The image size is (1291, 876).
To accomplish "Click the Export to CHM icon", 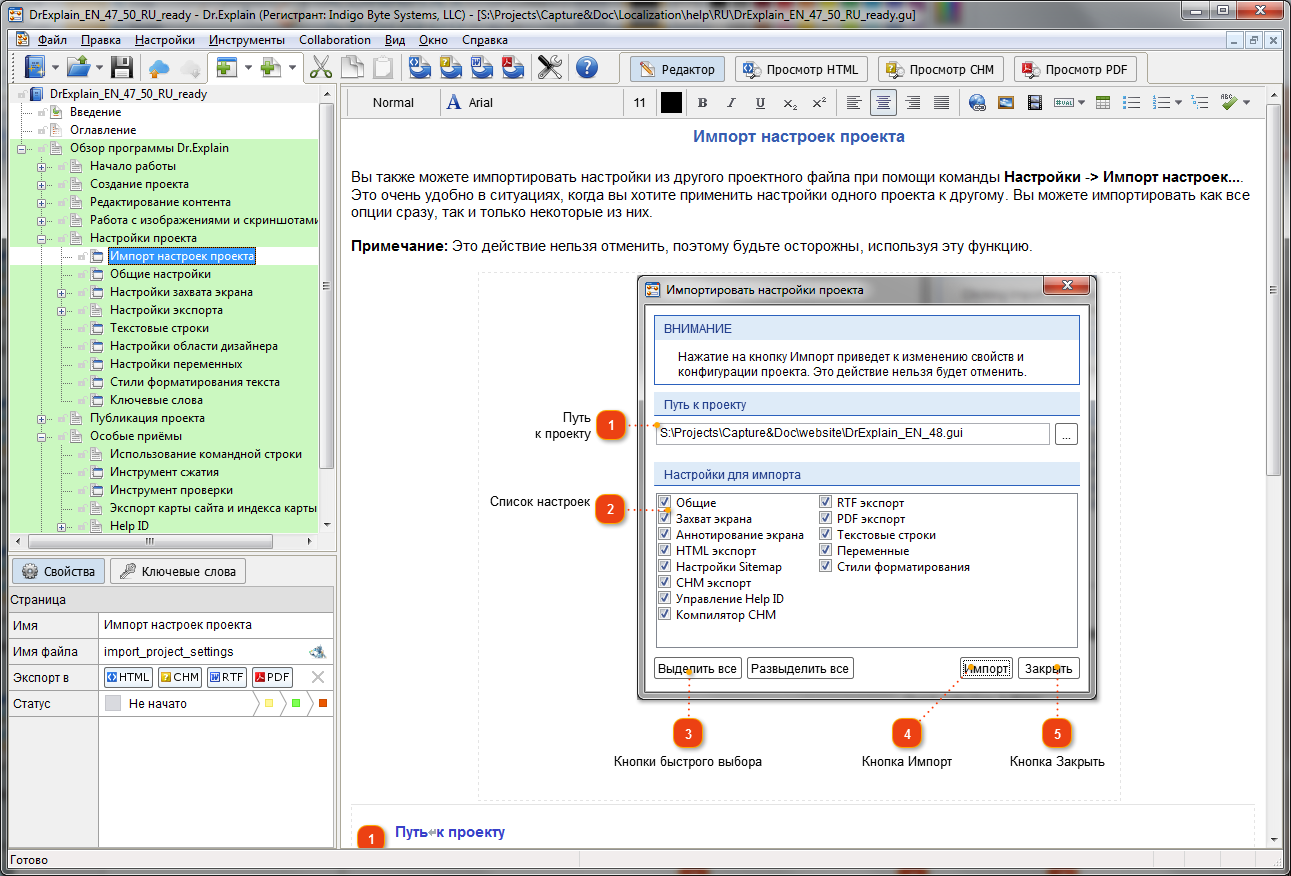I will (x=451, y=68).
